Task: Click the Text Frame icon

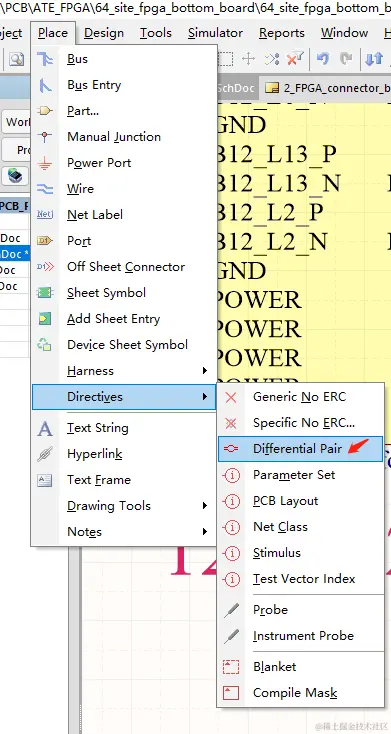Action: pos(45,480)
